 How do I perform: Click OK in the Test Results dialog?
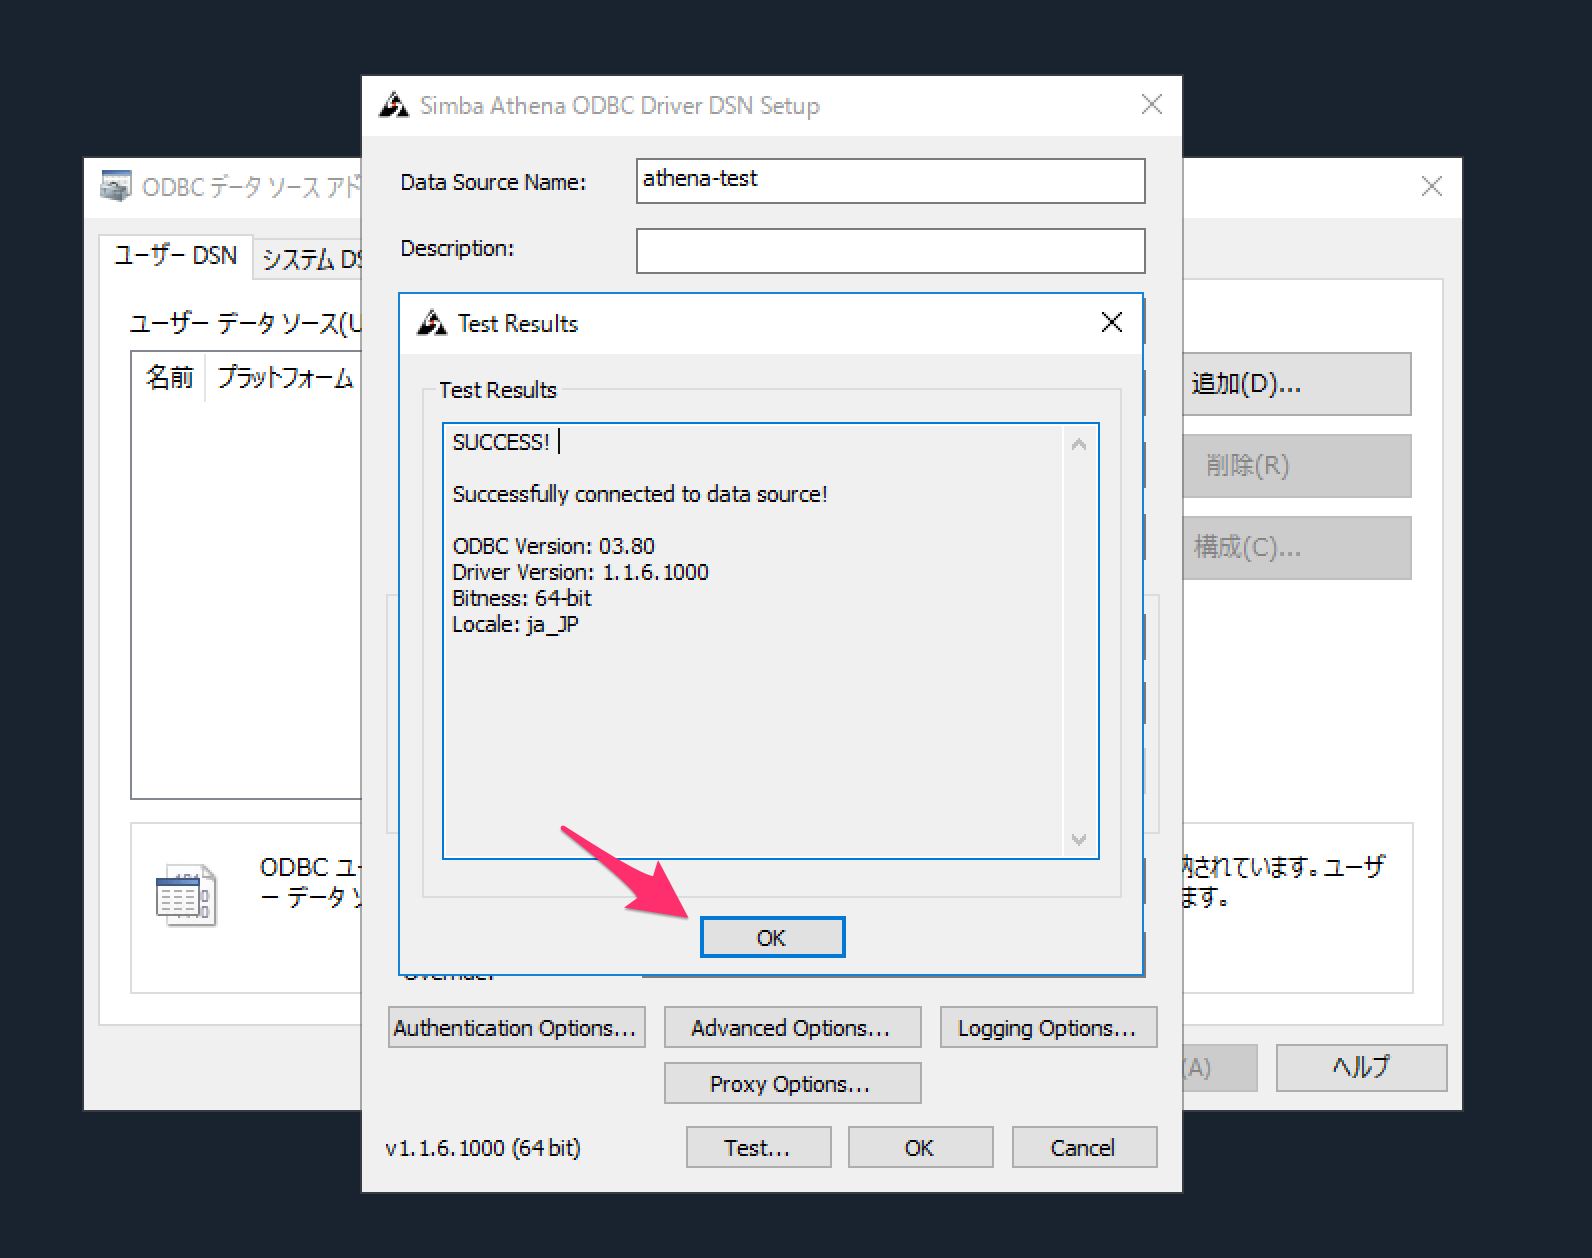pos(772,937)
